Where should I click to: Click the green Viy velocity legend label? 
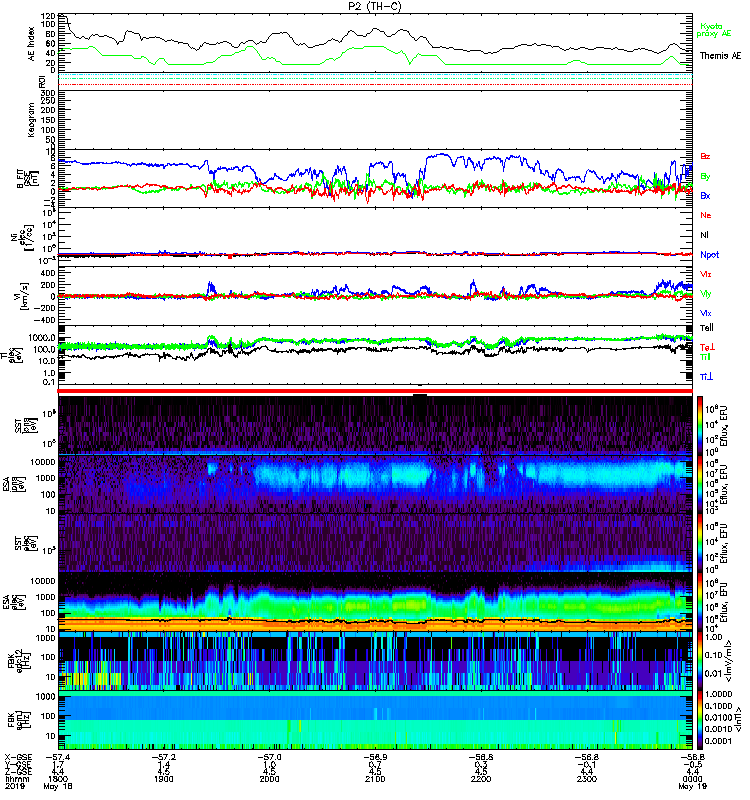click(x=705, y=294)
